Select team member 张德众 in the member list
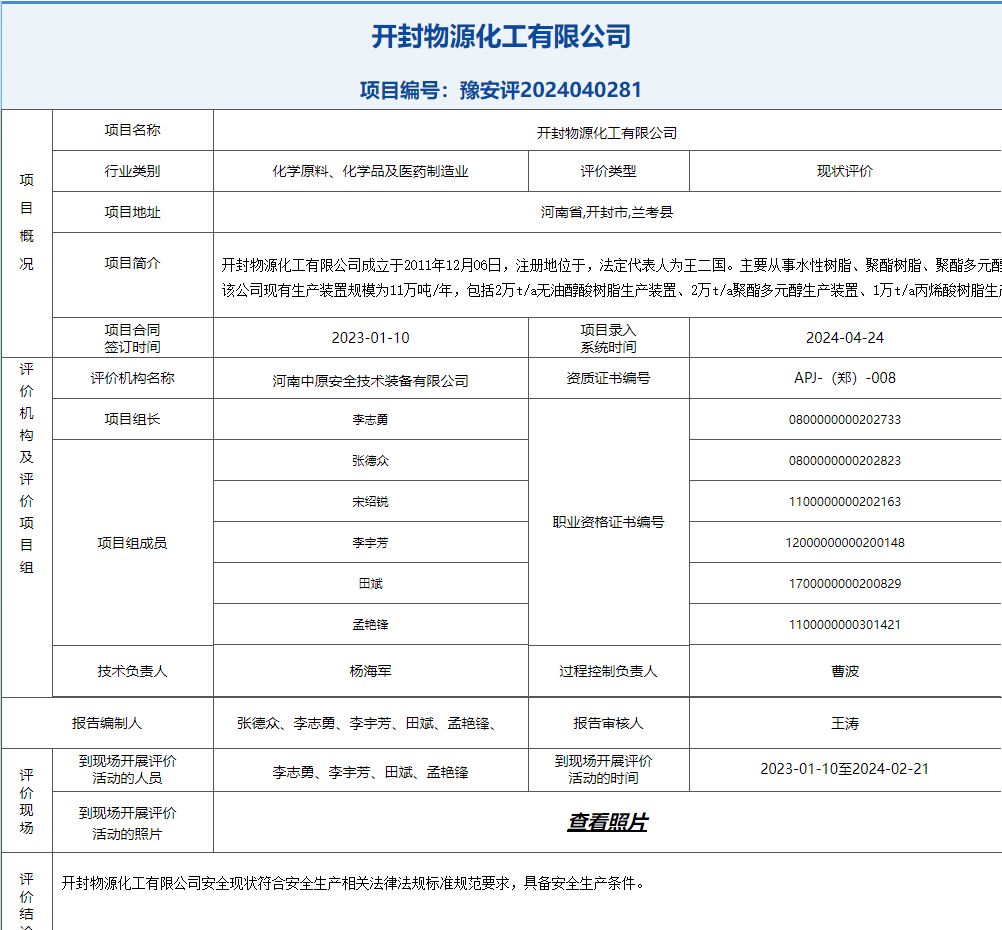This screenshot has width=1002, height=930. 371,461
